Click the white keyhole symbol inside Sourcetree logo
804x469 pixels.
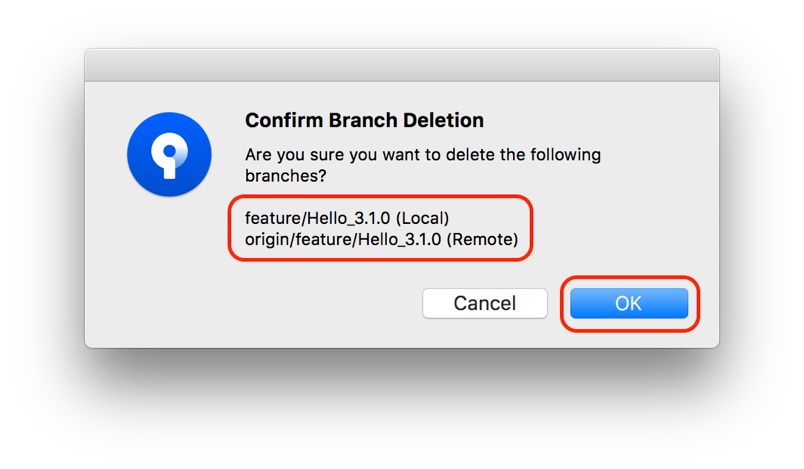[x=169, y=155]
